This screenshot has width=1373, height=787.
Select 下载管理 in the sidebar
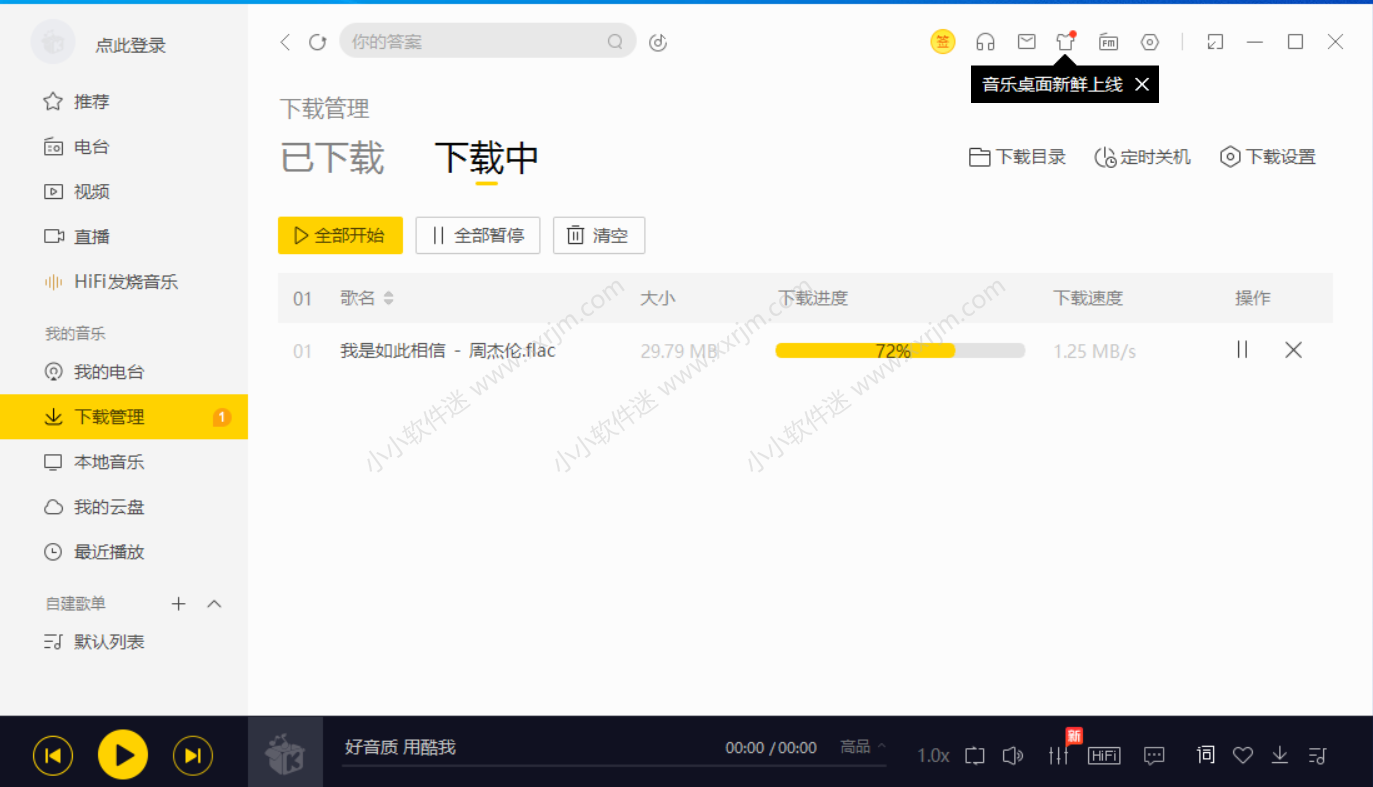124,417
